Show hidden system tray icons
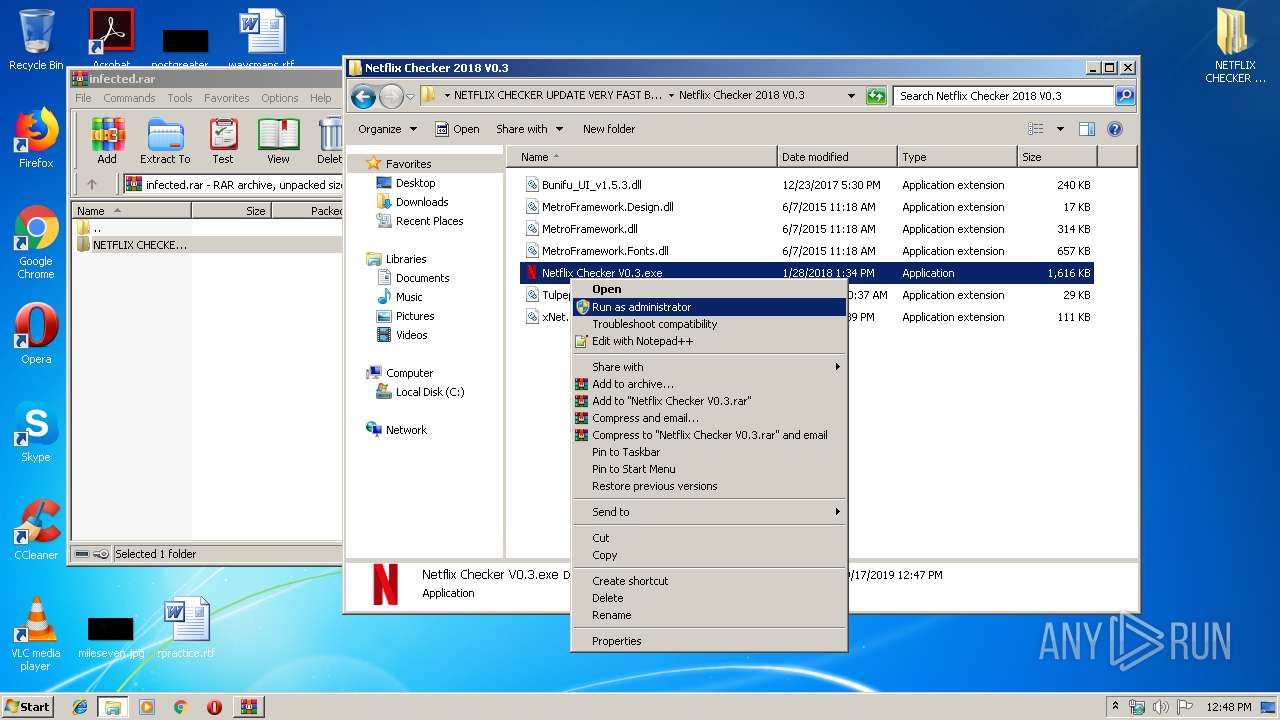This screenshot has height=720, width=1280. pos(1115,707)
